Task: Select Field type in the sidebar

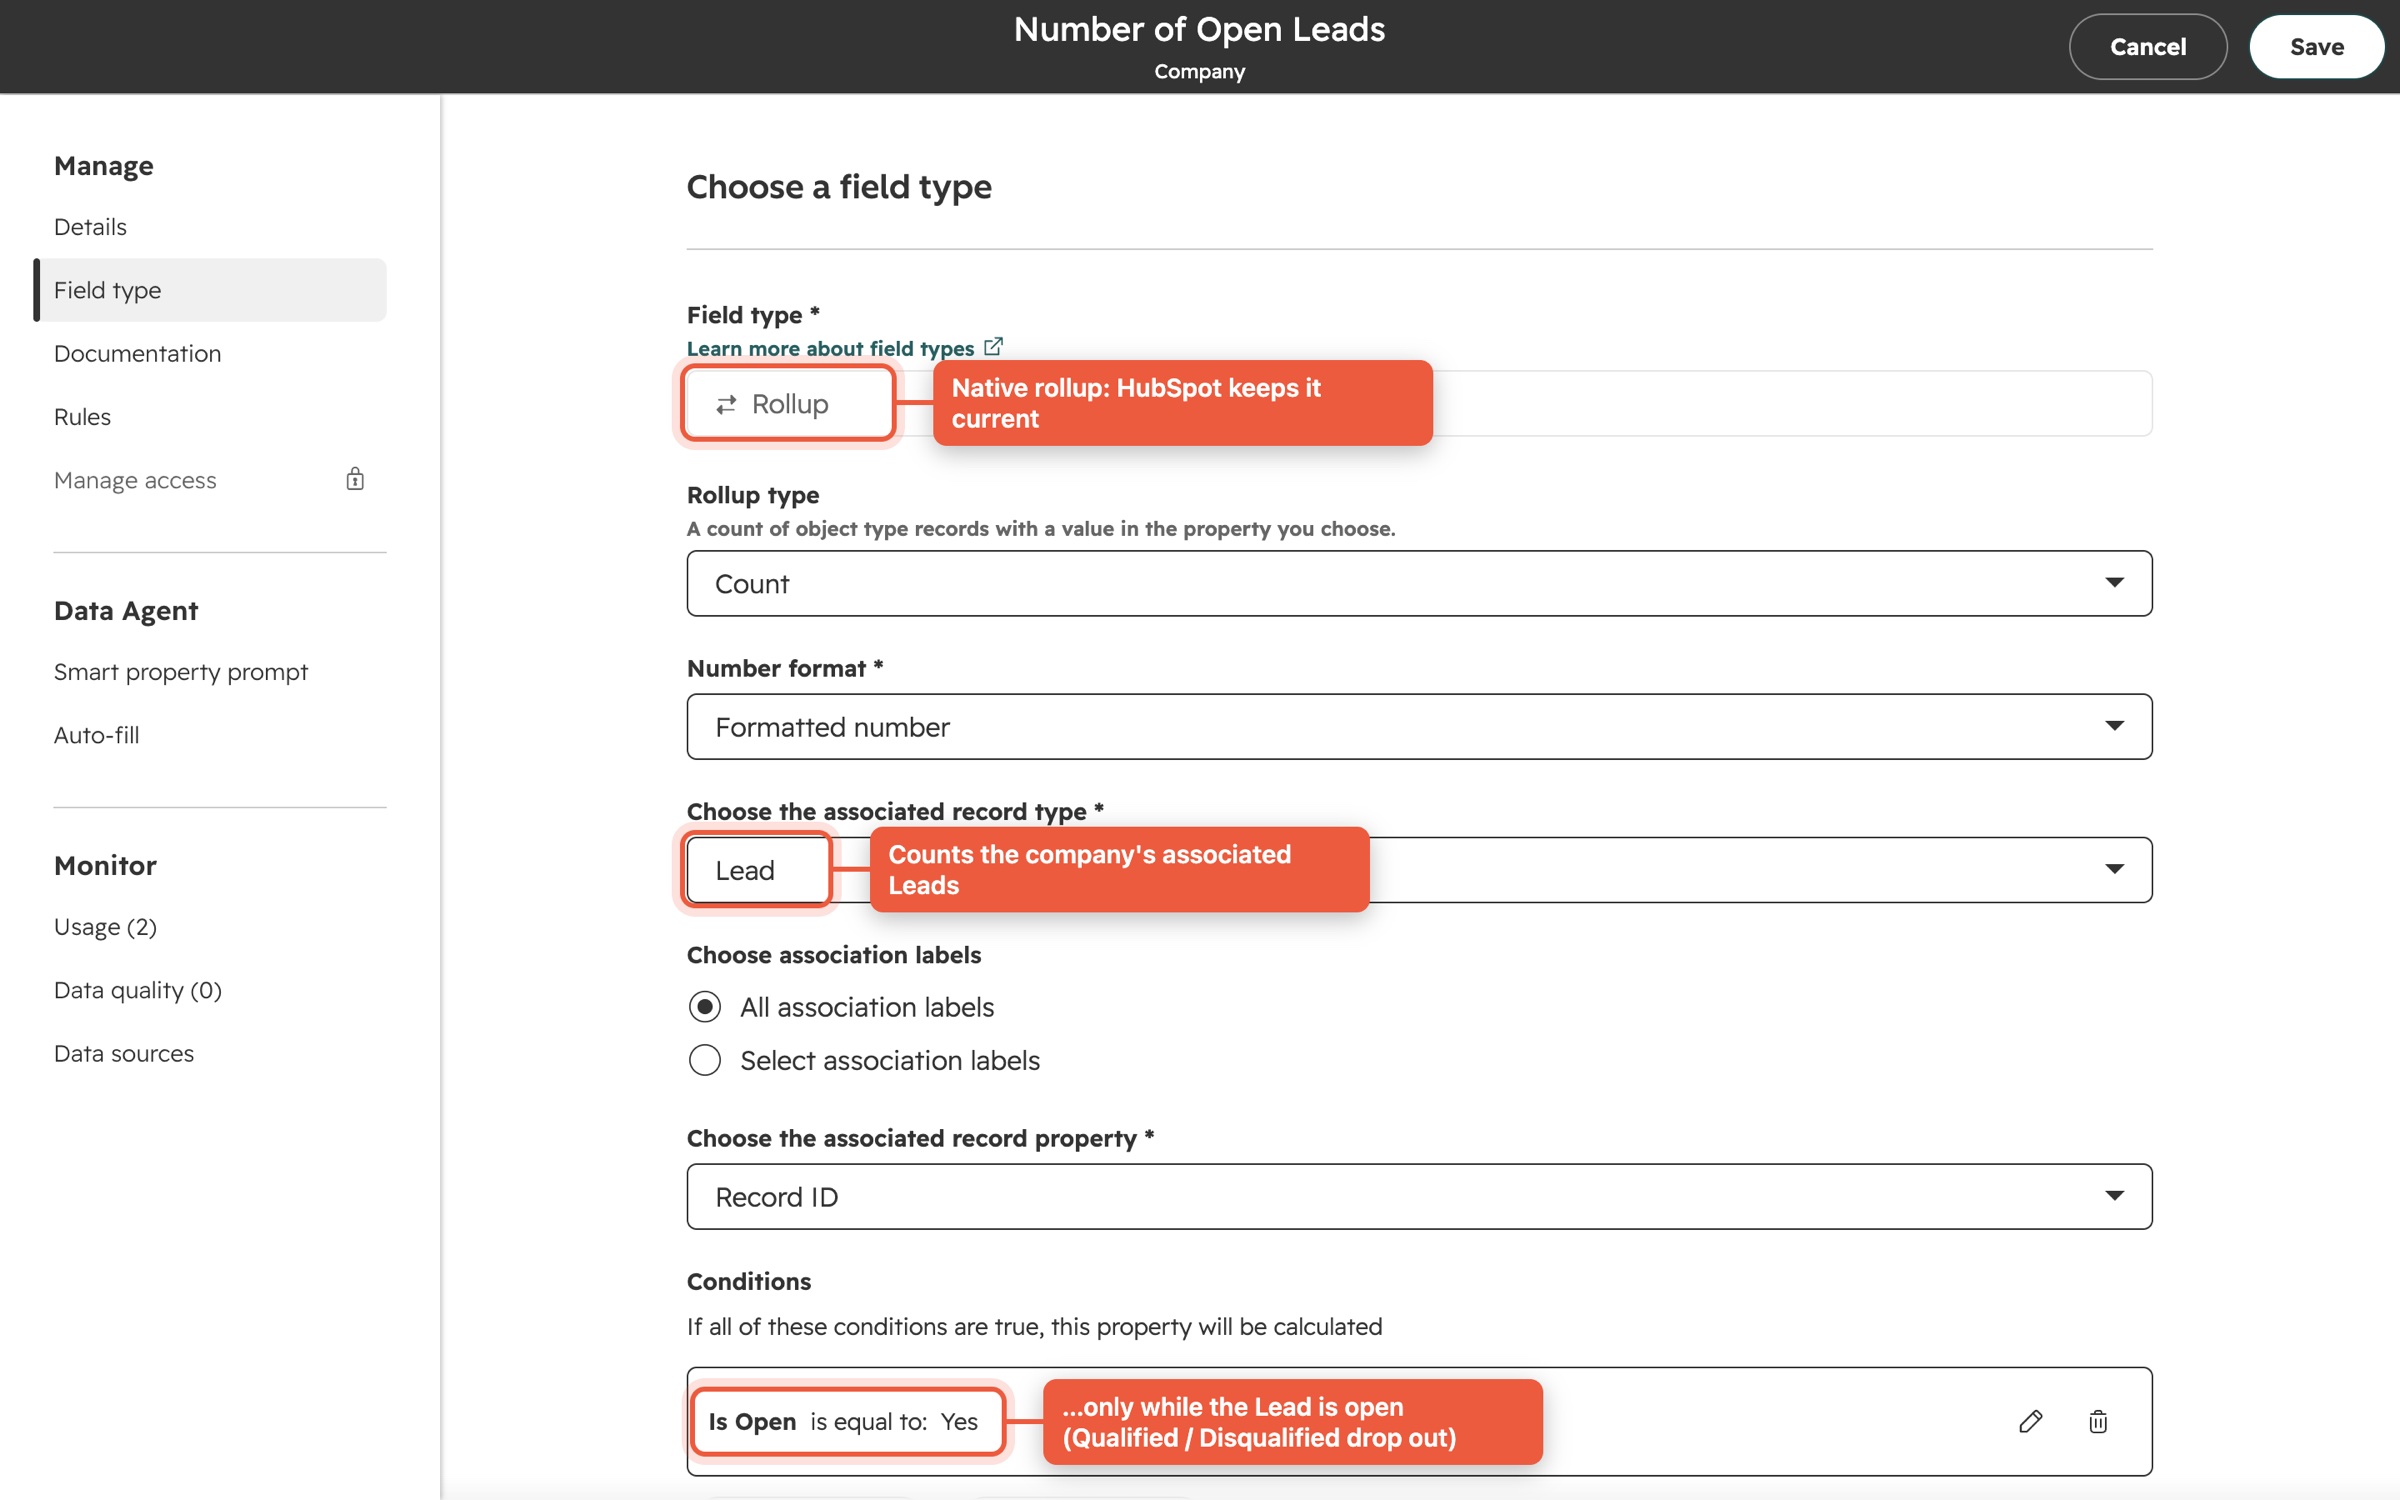Action: pos(210,290)
